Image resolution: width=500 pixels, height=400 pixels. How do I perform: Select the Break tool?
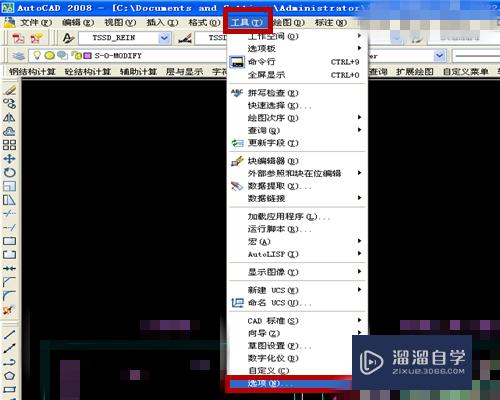tap(9, 255)
